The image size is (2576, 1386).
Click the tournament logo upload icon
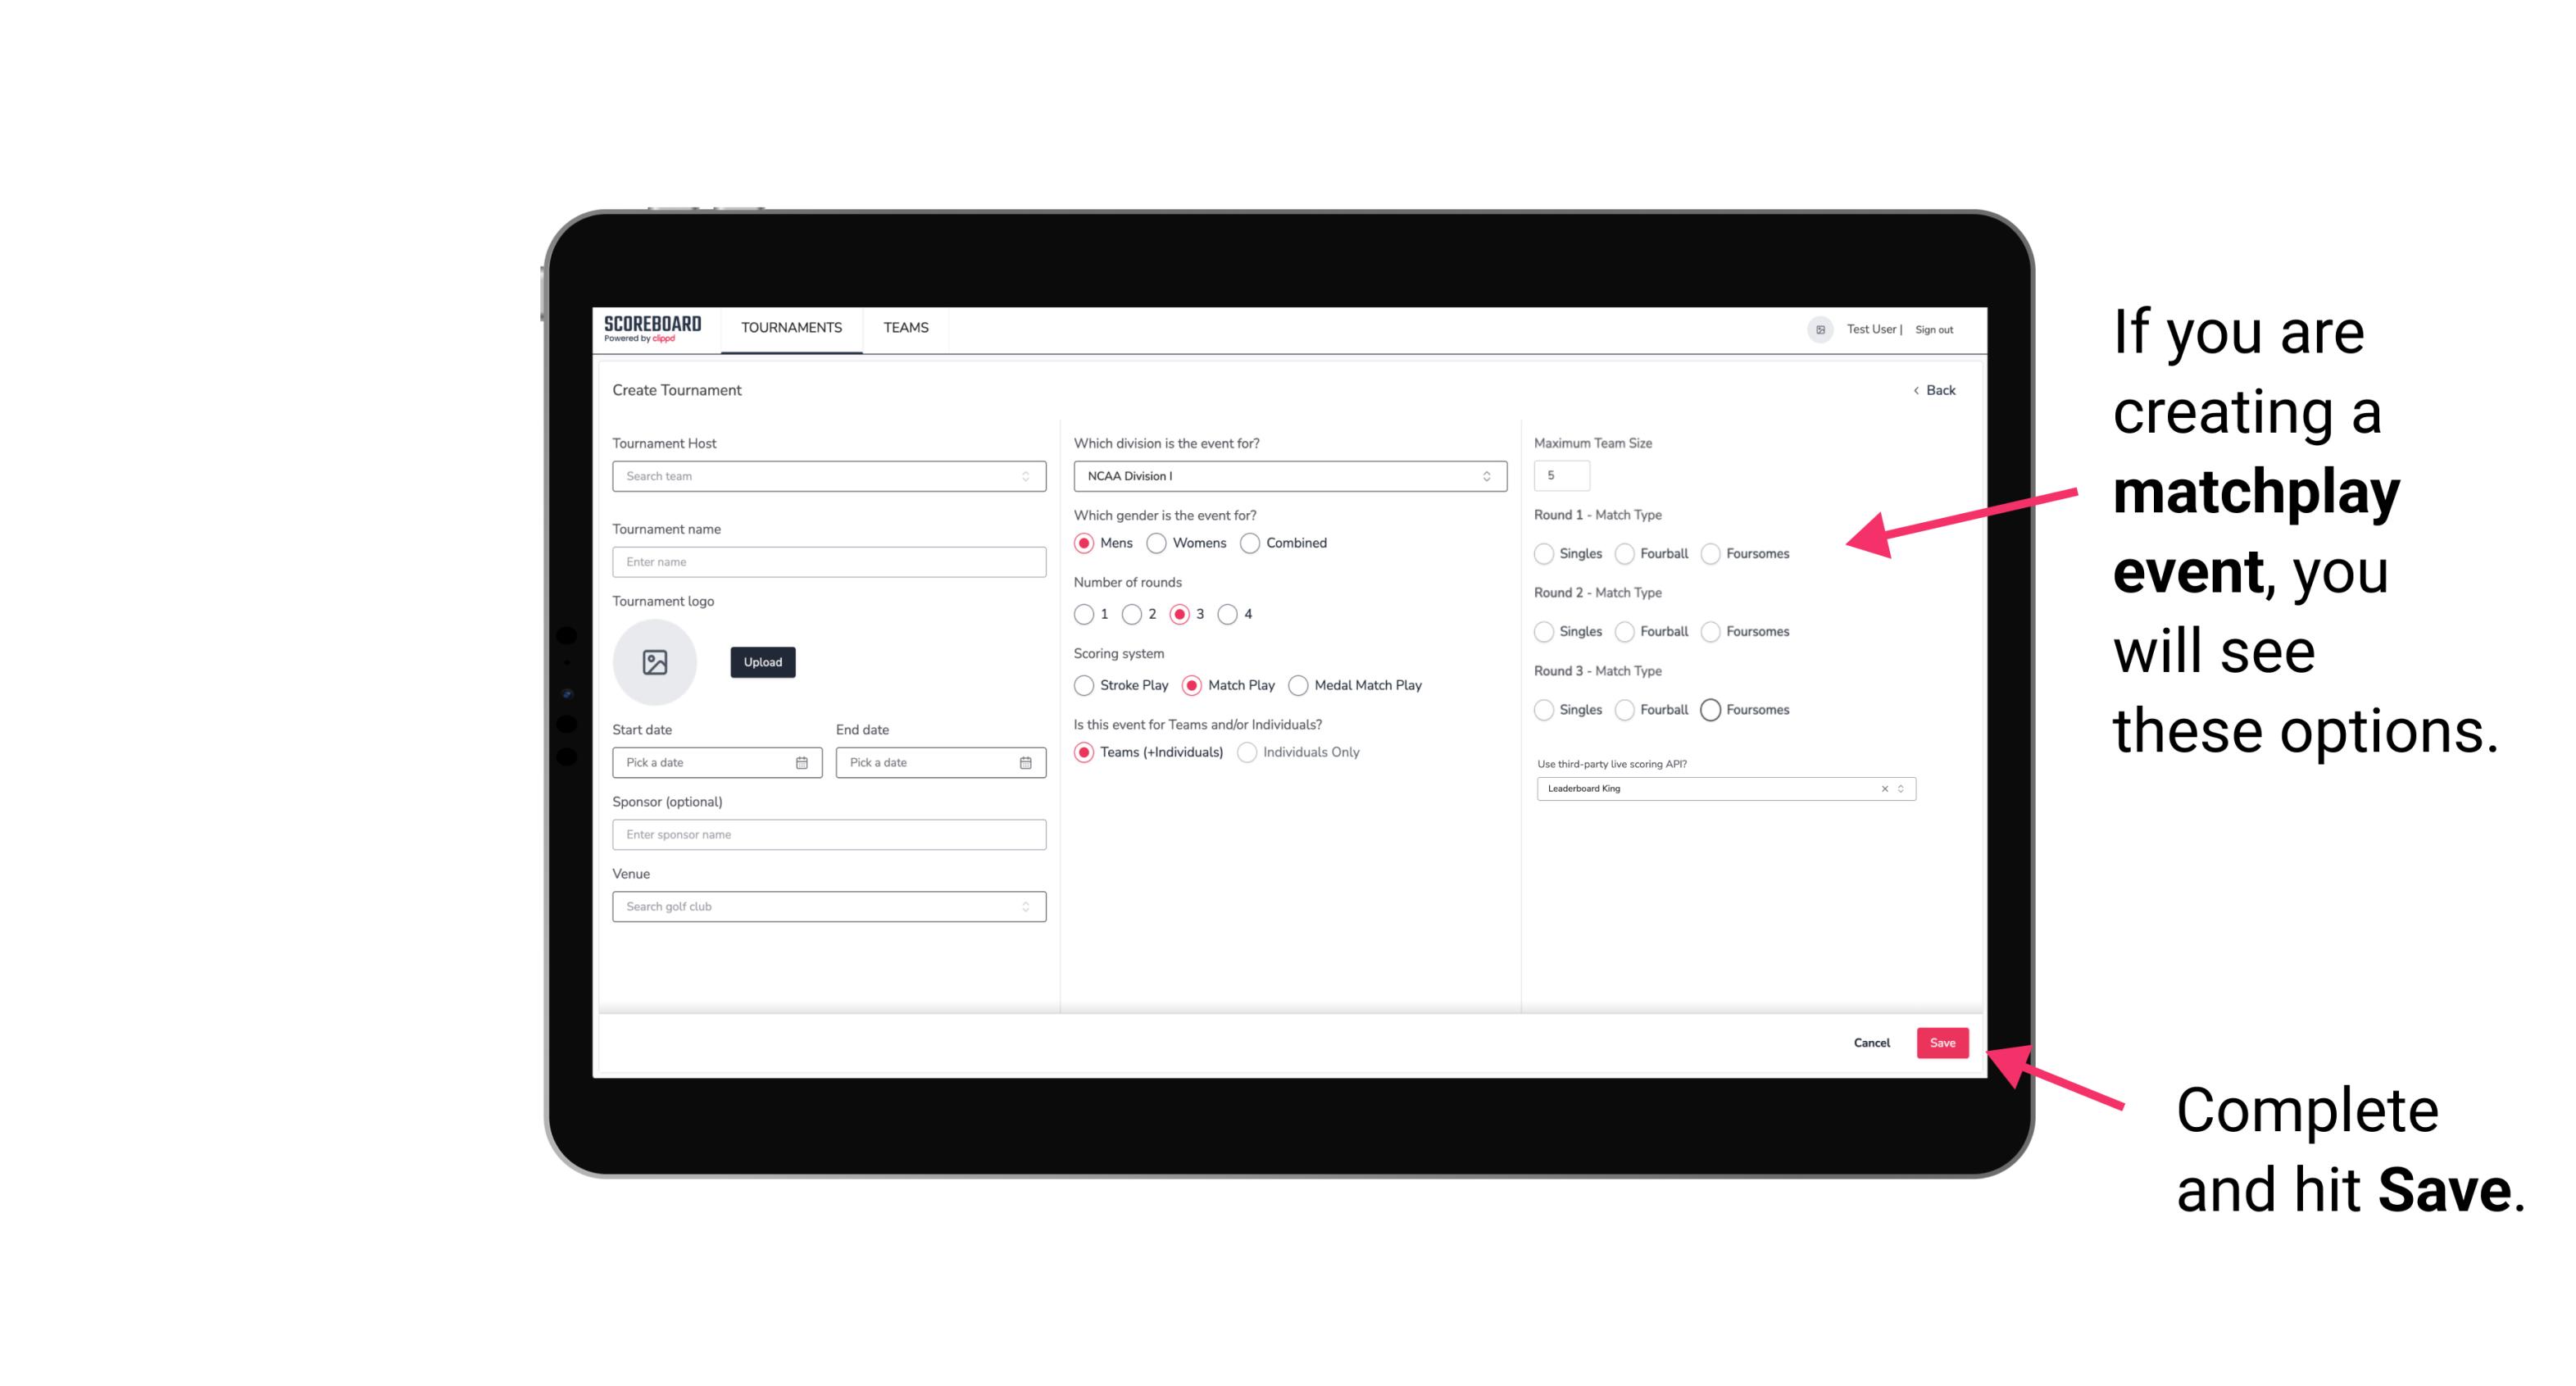[655, 662]
